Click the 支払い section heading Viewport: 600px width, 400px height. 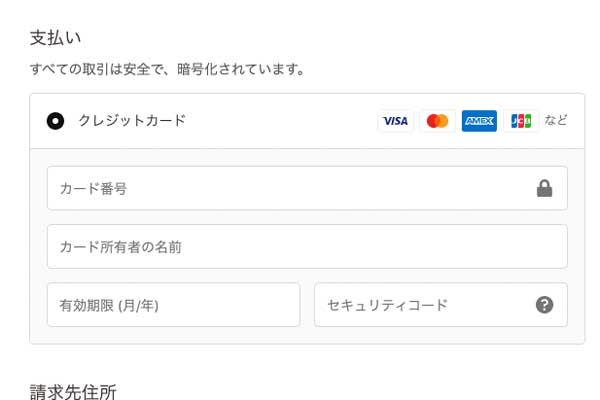pyautogui.click(x=55, y=38)
